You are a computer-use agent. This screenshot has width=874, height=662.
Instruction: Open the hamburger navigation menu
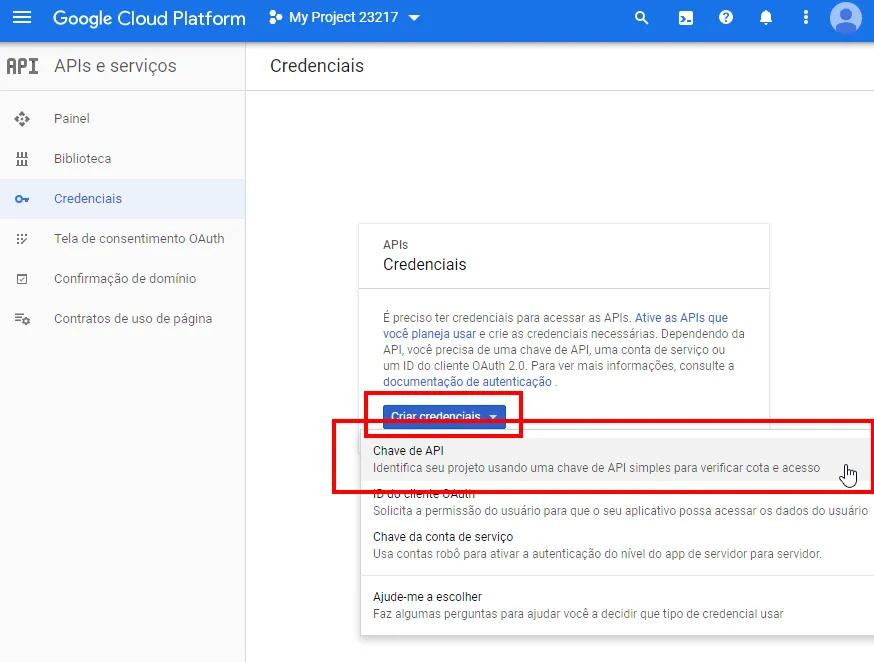tap(21, 18)
